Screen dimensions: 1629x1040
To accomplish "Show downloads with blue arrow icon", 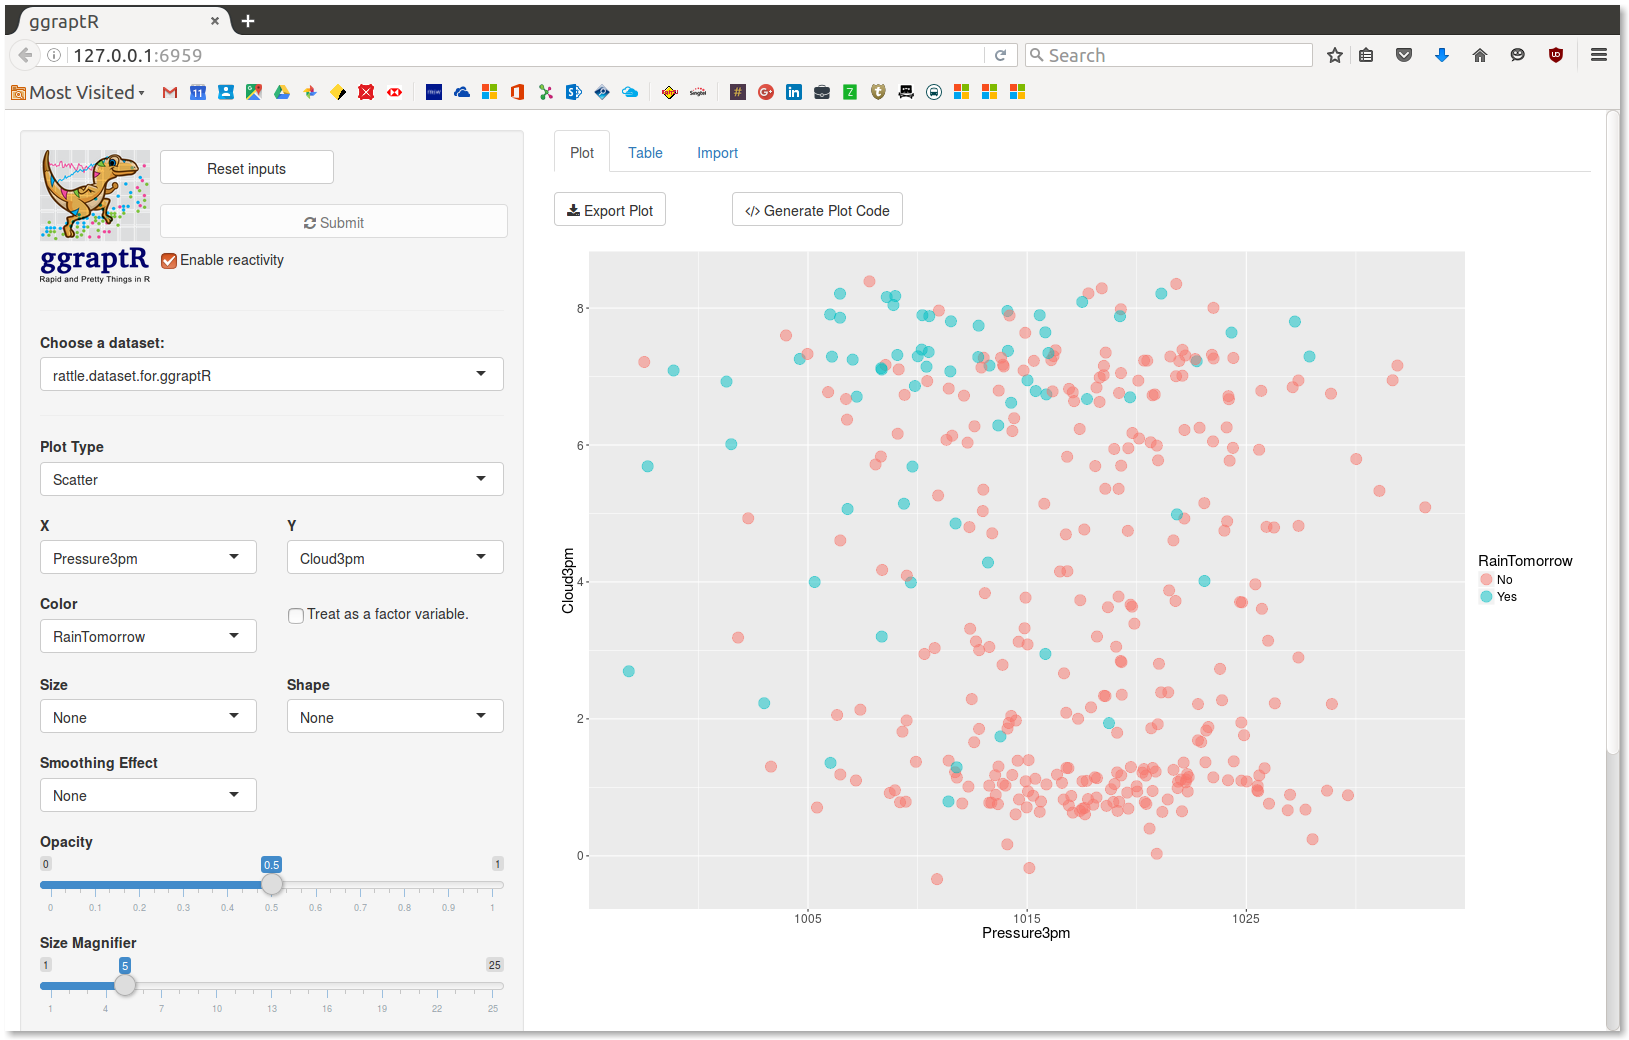I will (x=1442, y=56).
